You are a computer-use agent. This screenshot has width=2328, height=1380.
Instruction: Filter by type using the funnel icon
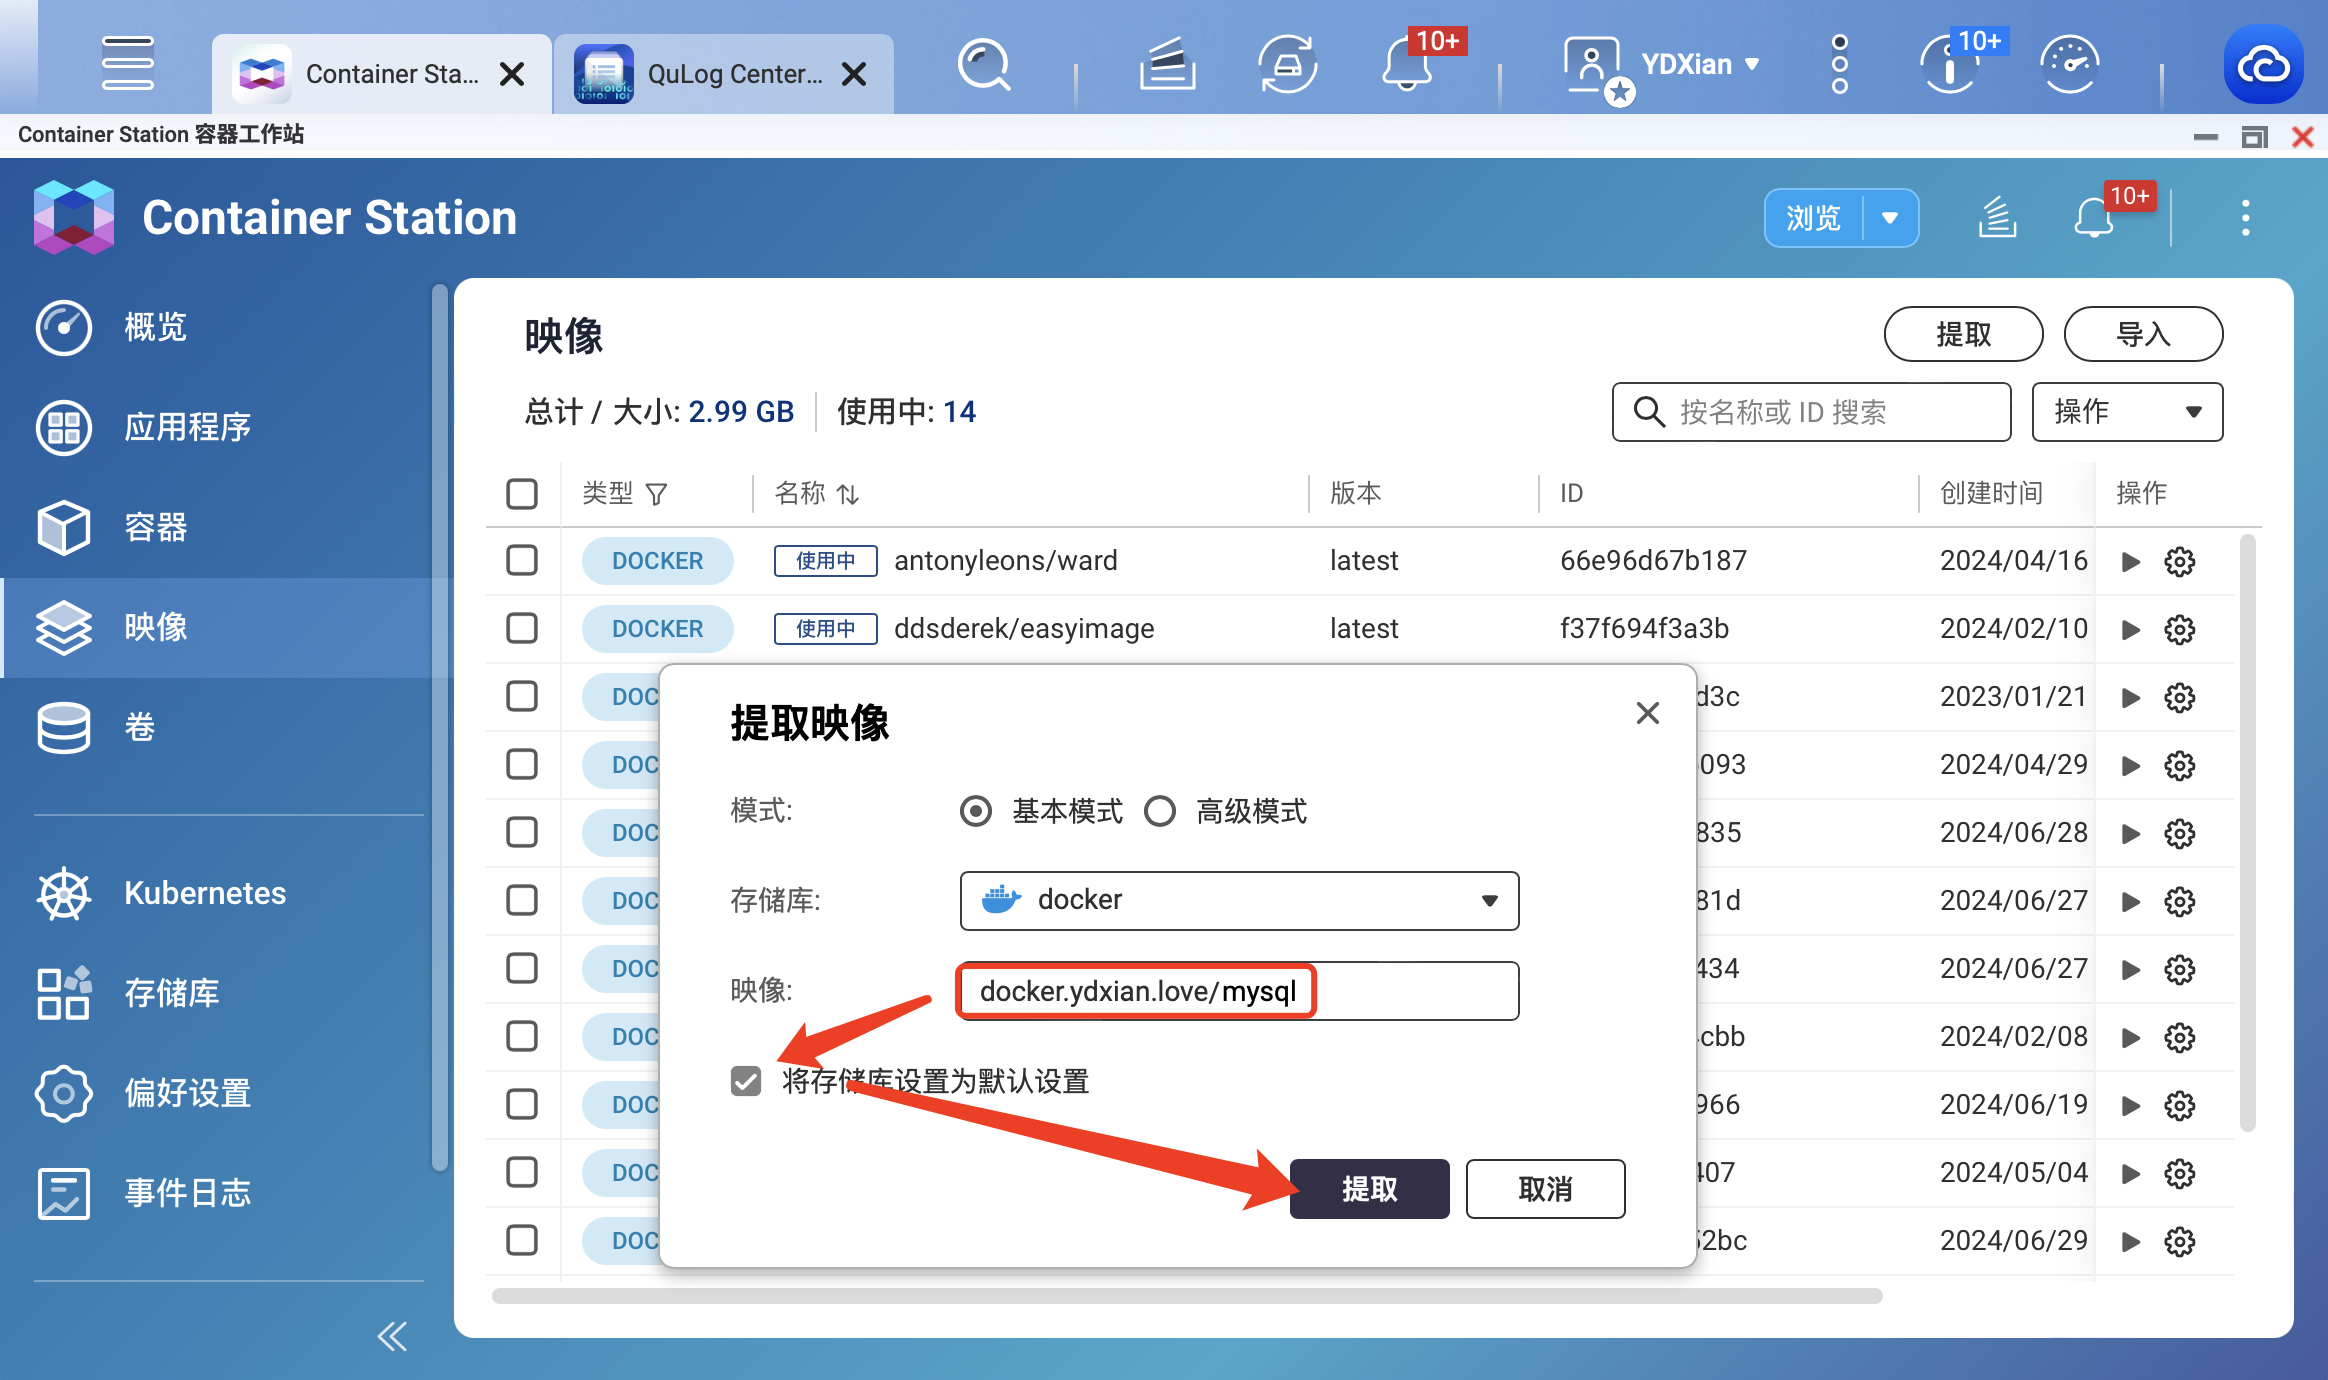pyautogui.click(x=656, y=494)
